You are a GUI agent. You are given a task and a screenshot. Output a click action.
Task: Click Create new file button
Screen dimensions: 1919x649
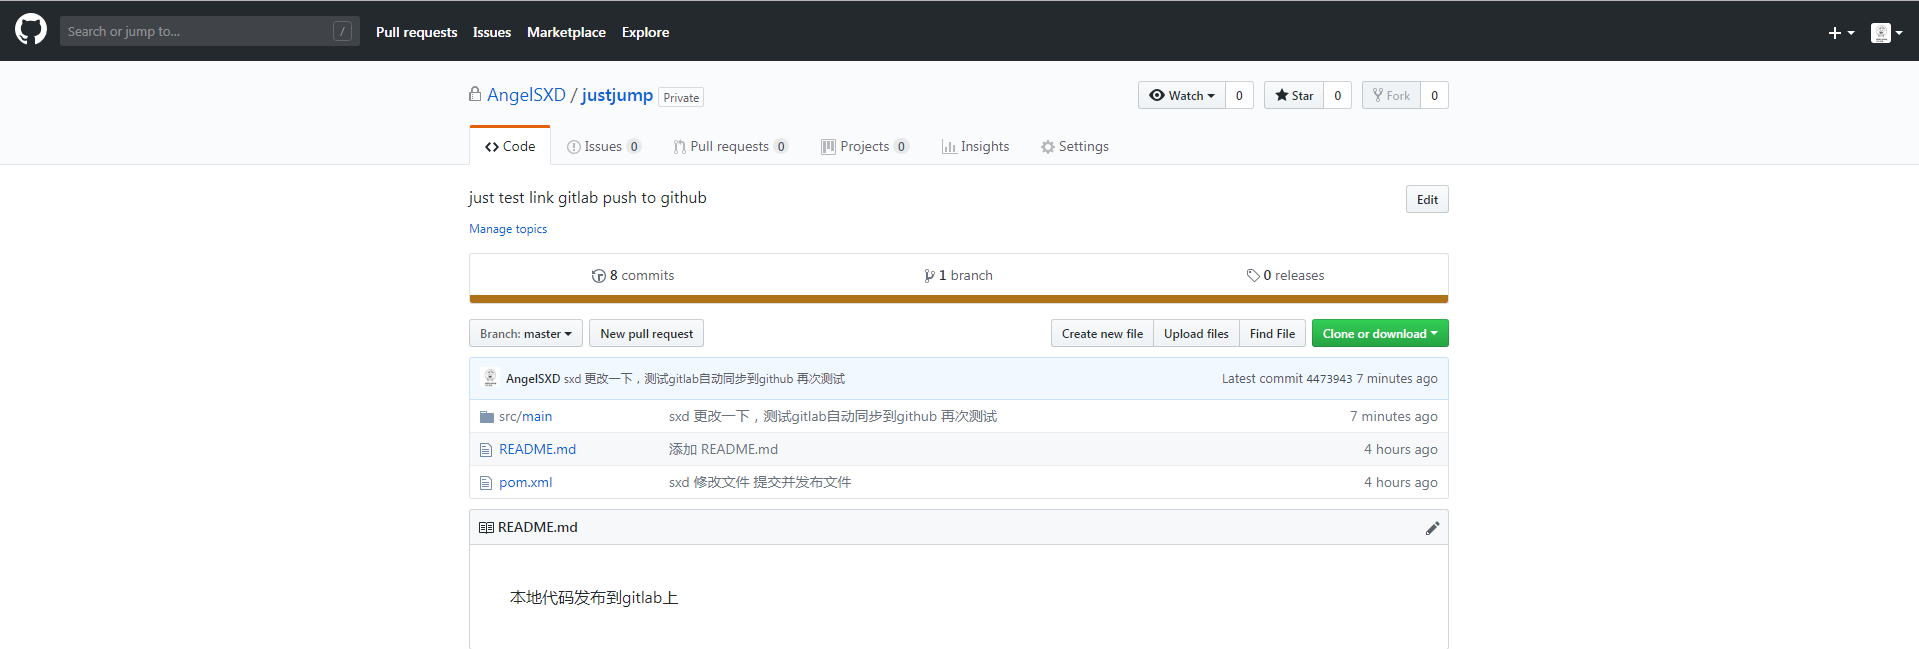point(1102,333)
